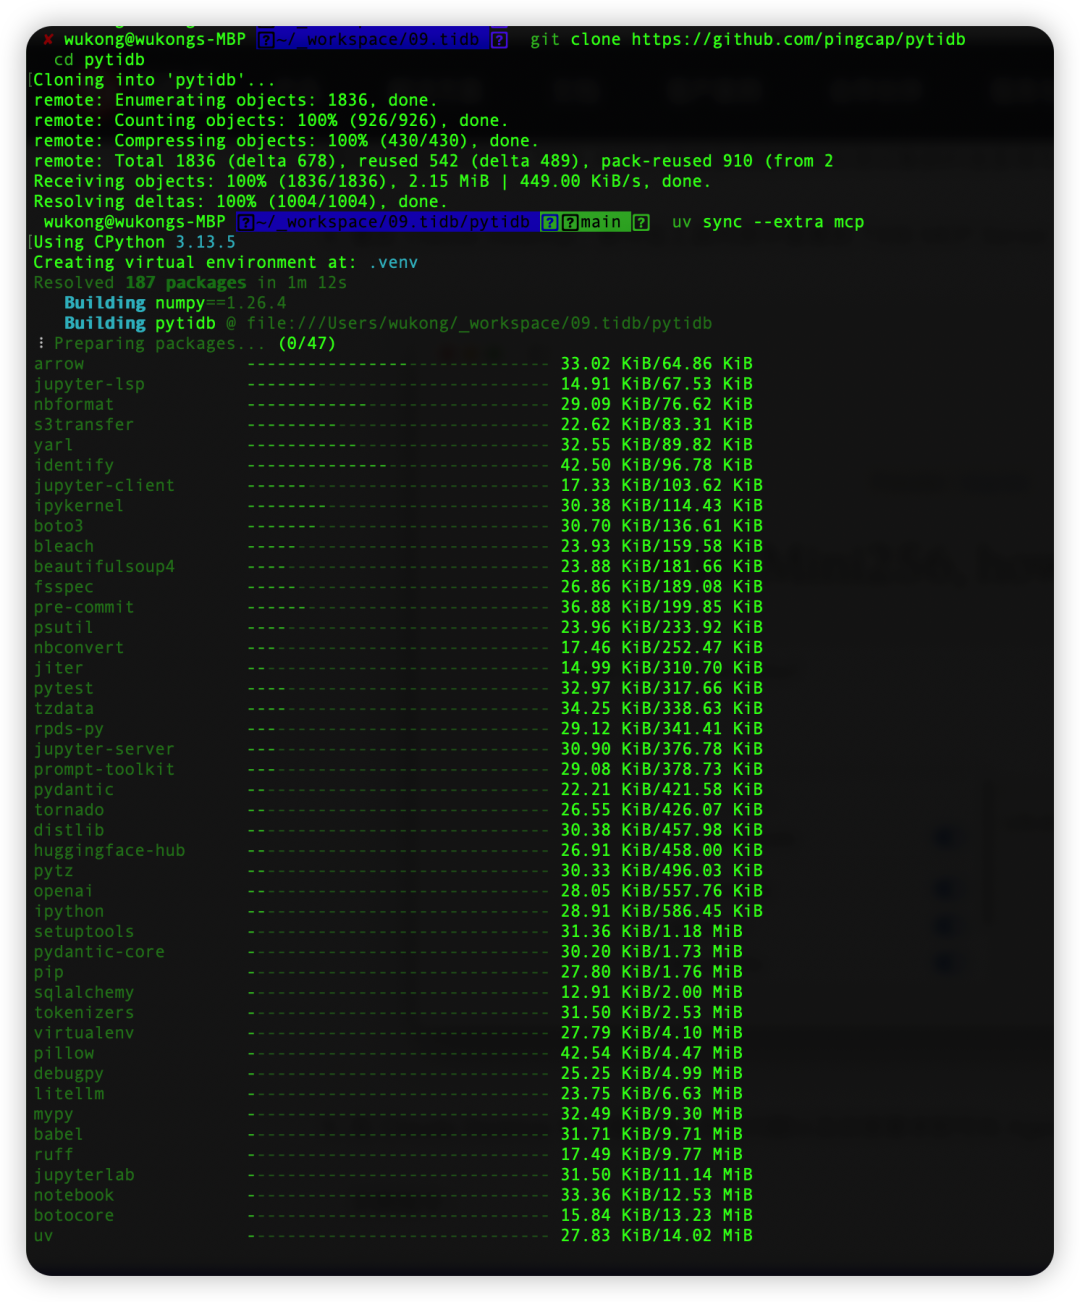Click the 'babel' package name
The width and height of the screenshot is (1080, 1302).
pos(59,1134)
